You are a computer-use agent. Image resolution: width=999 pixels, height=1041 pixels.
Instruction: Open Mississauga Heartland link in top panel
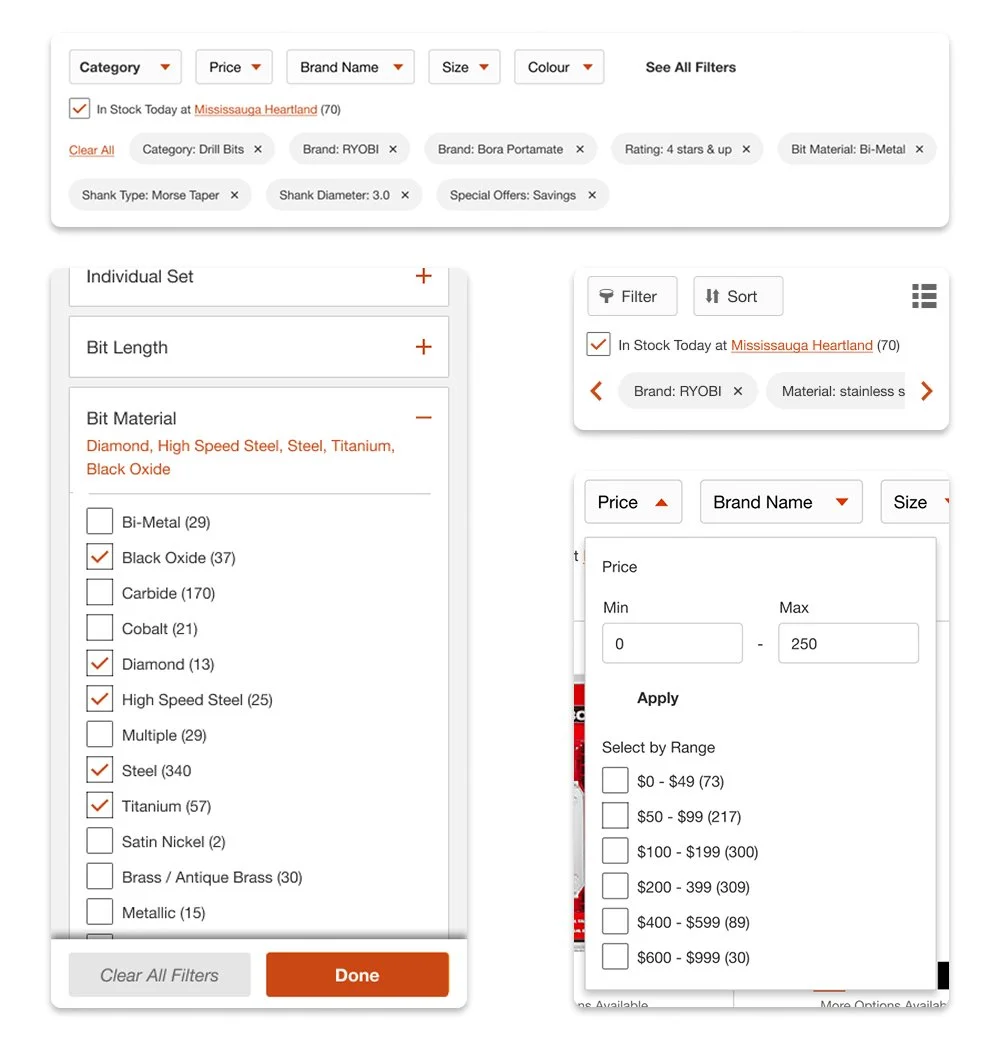256,110
